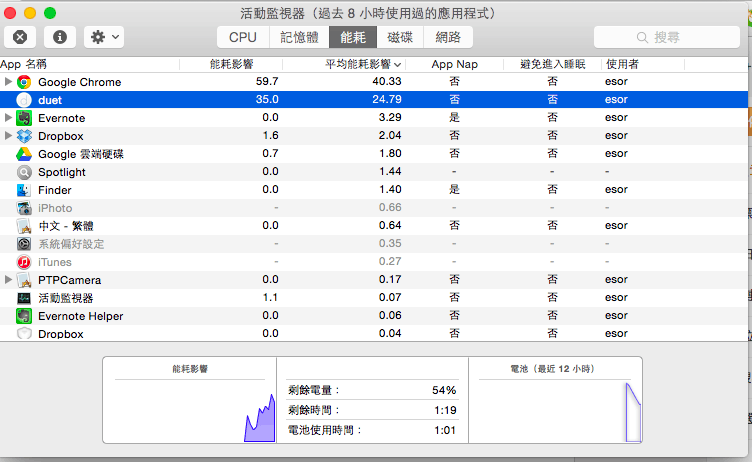This screenshot has width=752, height=462.
Task: Switch to the CPU tab
Action: [x=243, y=37]
